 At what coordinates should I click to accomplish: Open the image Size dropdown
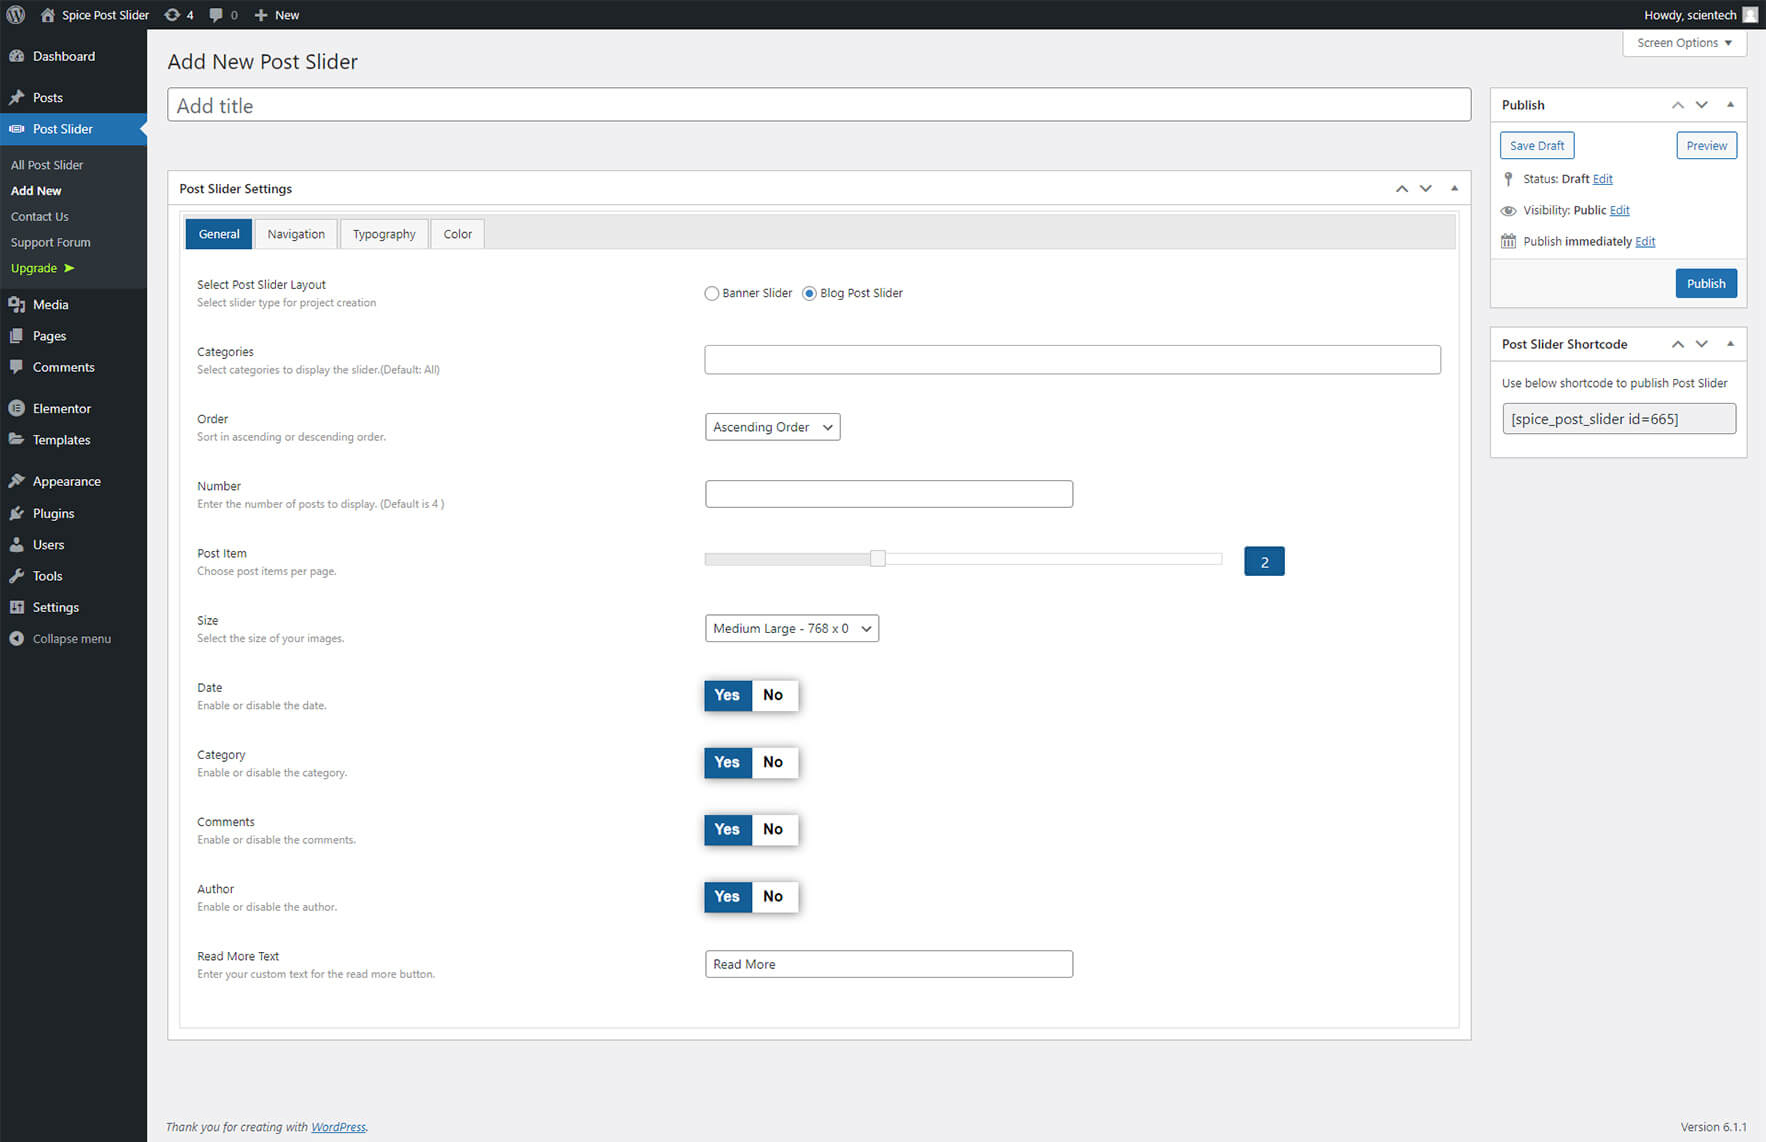click(x=791, y=629)
